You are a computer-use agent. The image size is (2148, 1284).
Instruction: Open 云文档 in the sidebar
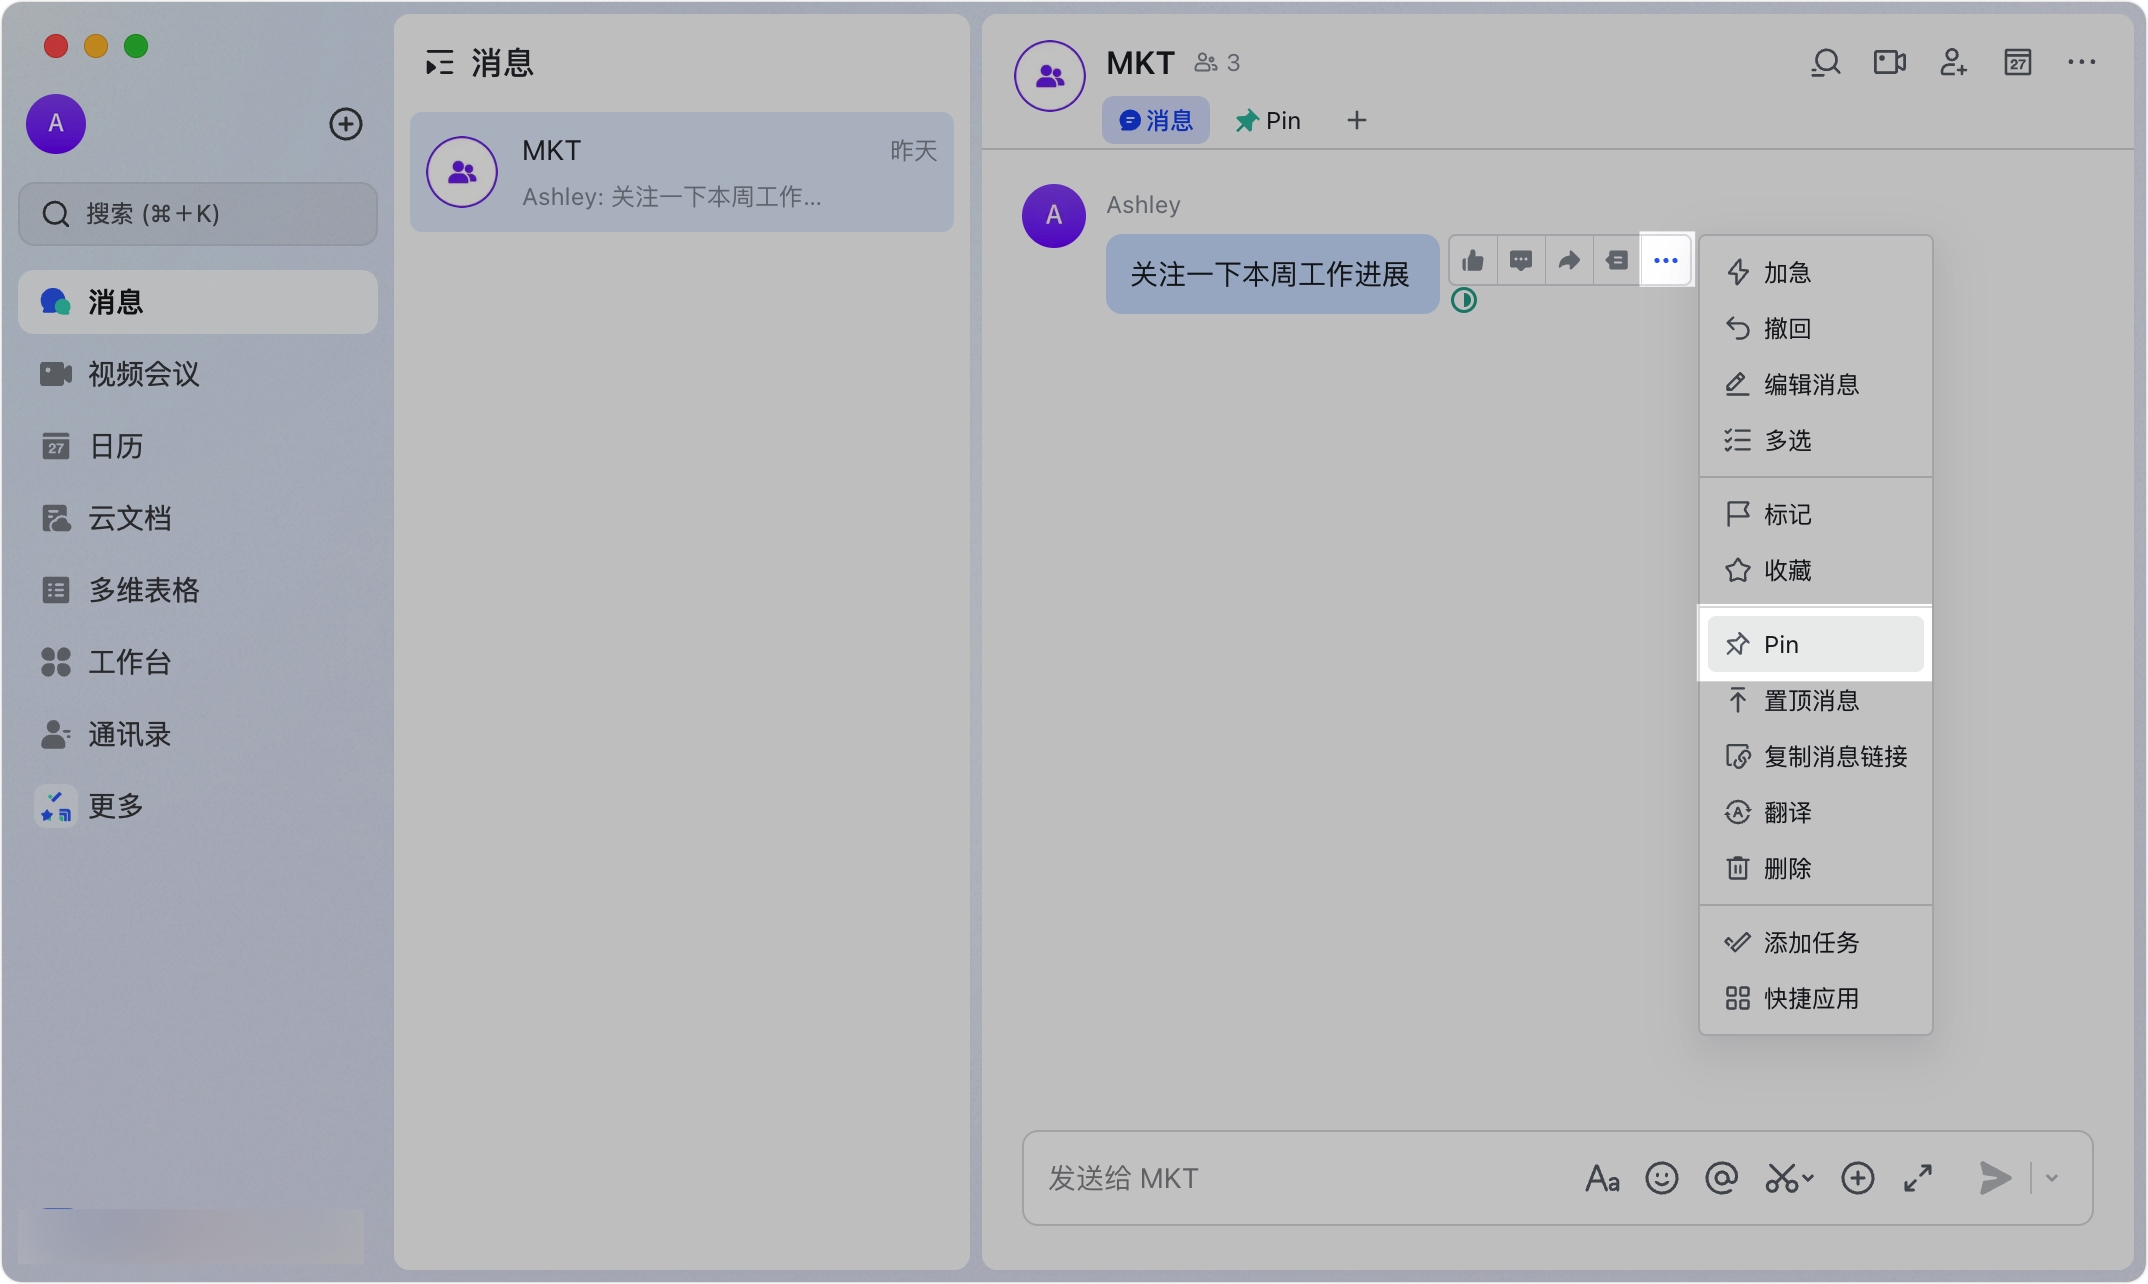pos(198,518)
